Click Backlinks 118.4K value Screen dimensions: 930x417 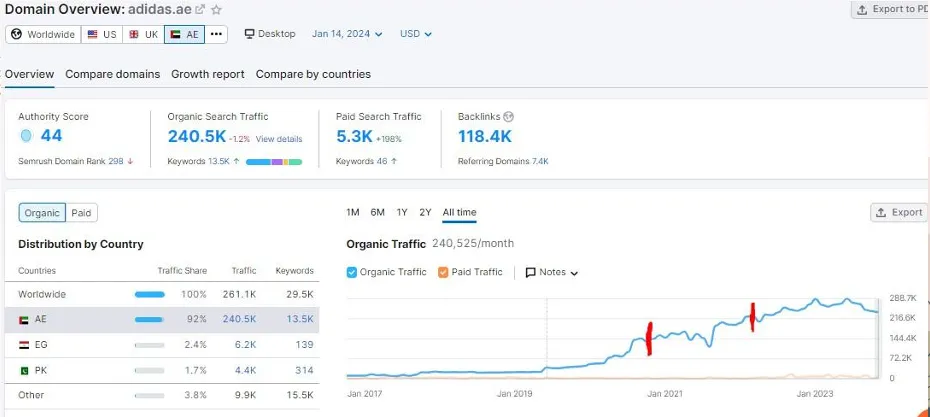[485, 136]
